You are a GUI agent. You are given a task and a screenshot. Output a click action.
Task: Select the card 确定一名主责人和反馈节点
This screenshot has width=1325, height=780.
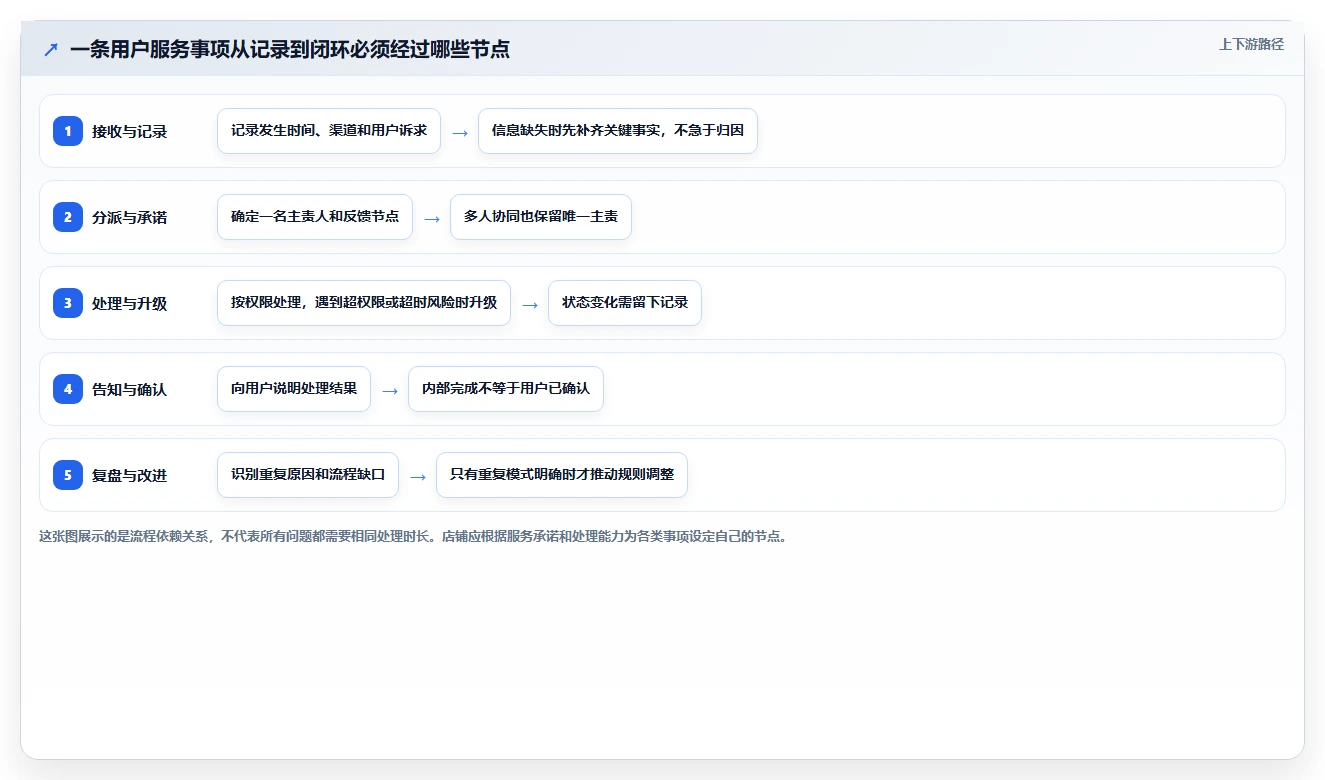click(x=315, y=217)
